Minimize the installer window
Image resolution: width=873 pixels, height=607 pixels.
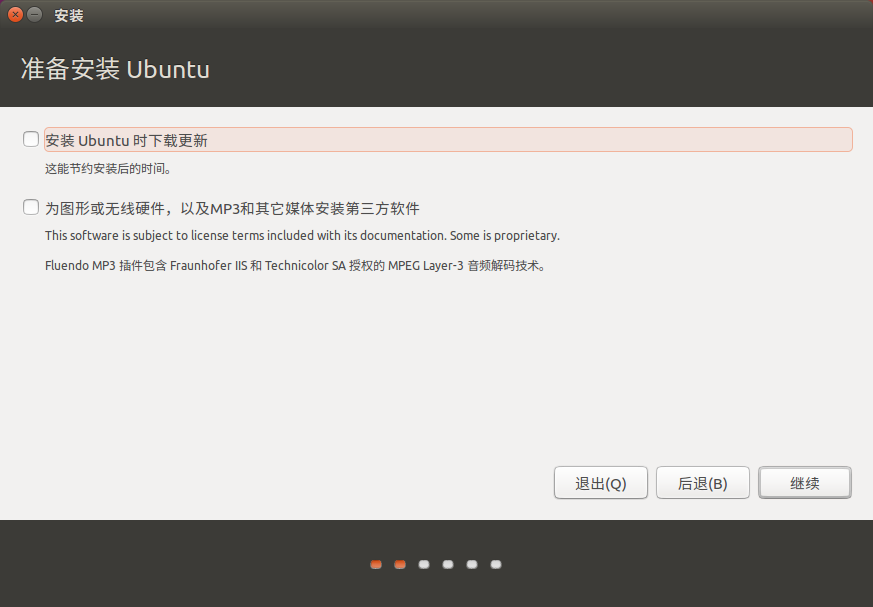pos(35,14)
